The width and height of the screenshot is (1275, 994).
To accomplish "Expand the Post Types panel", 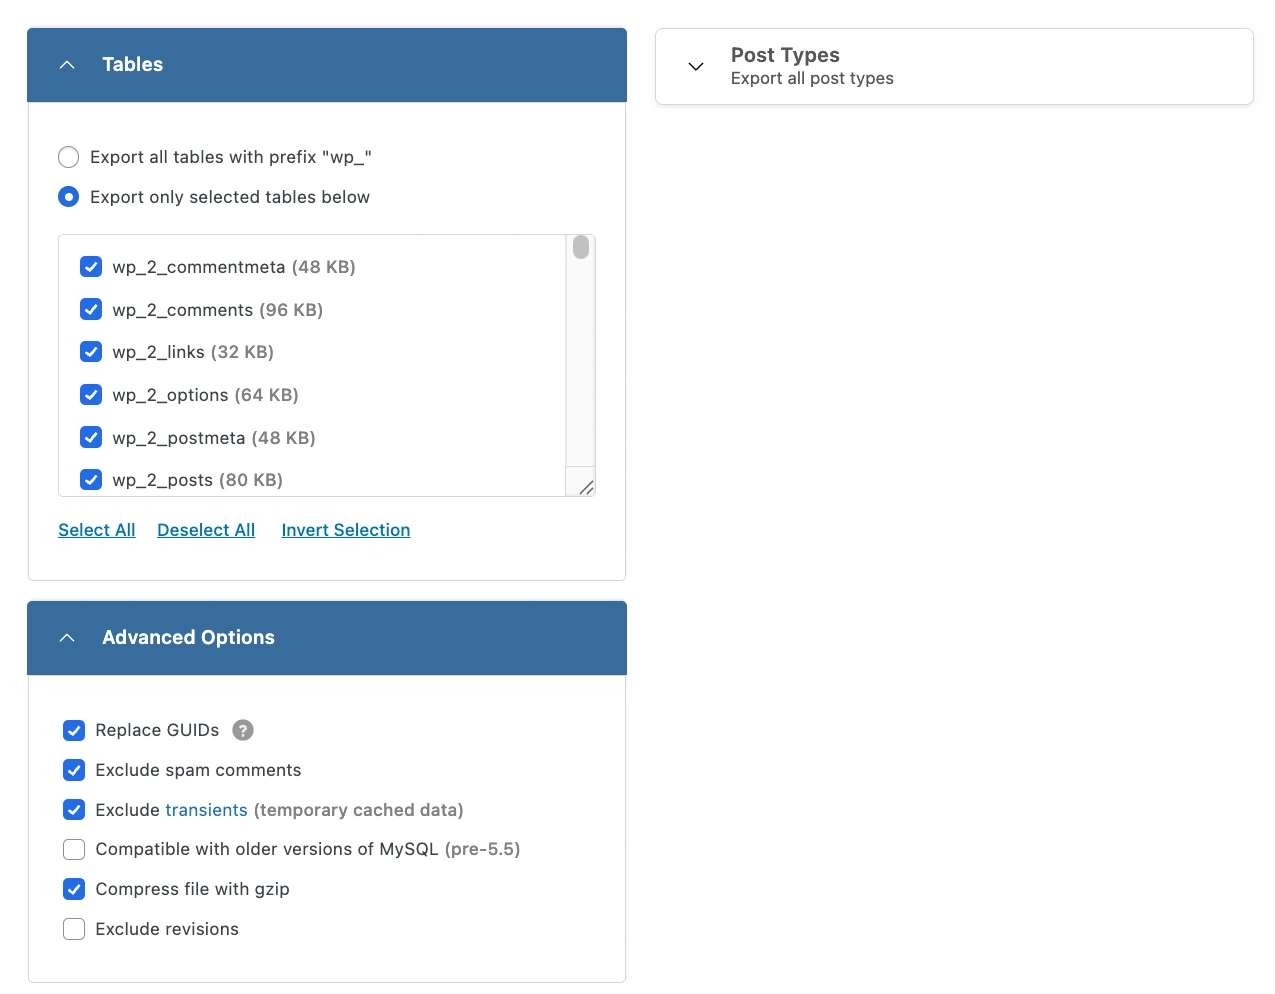I will click(696, 66).
